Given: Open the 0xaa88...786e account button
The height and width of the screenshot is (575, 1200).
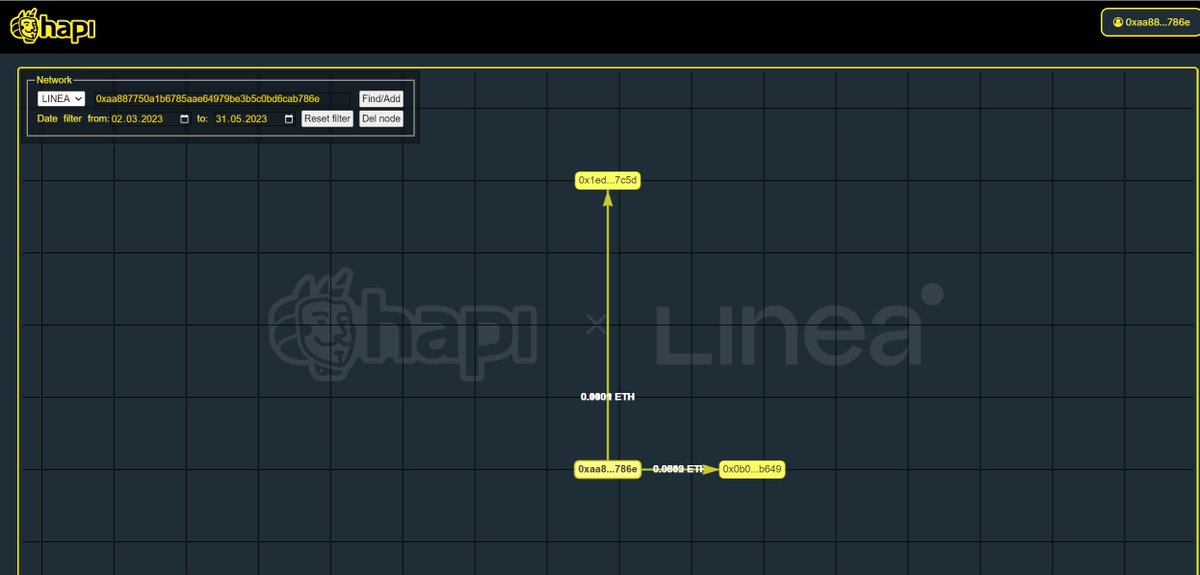Looking at the screenshot, I should pyautogui.click(x=1149, y=22).
